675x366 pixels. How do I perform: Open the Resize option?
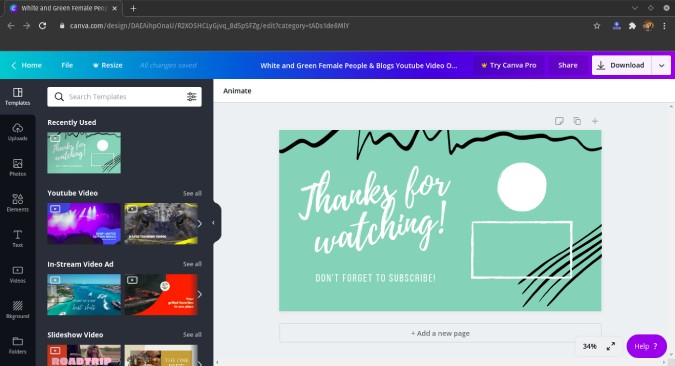tap(107, 65)
